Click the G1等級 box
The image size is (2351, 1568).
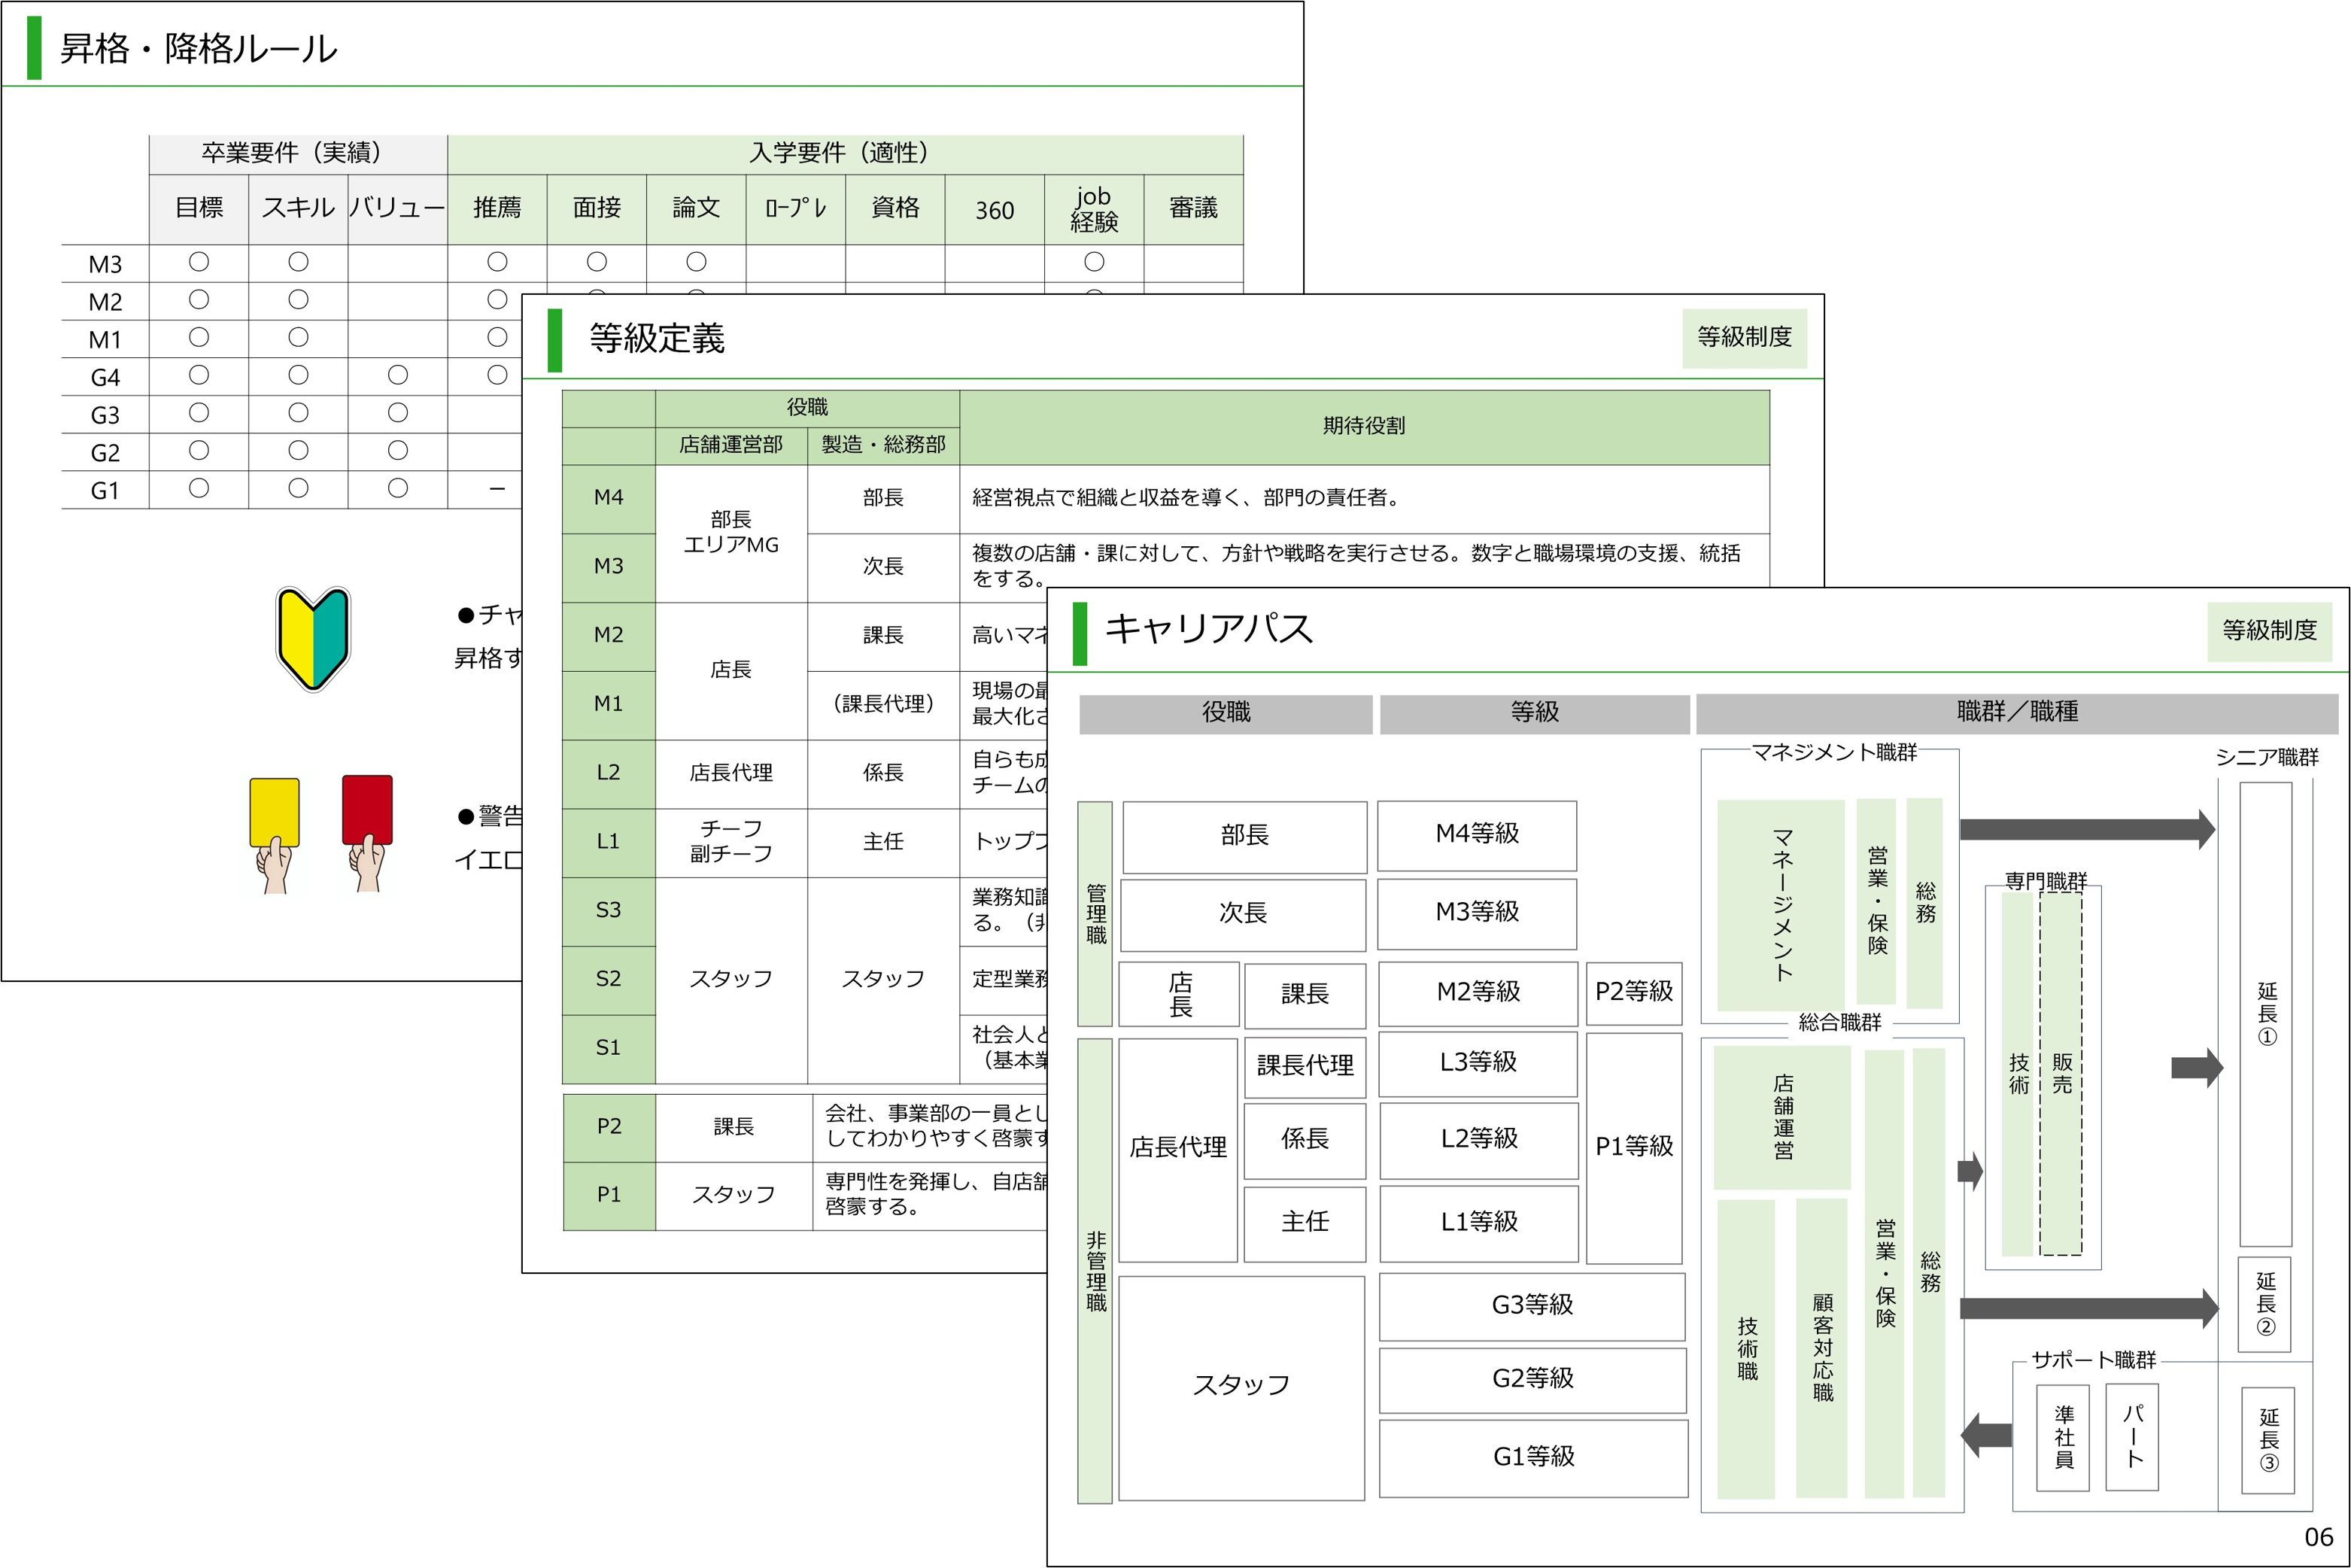(x=1533, y=1457)
